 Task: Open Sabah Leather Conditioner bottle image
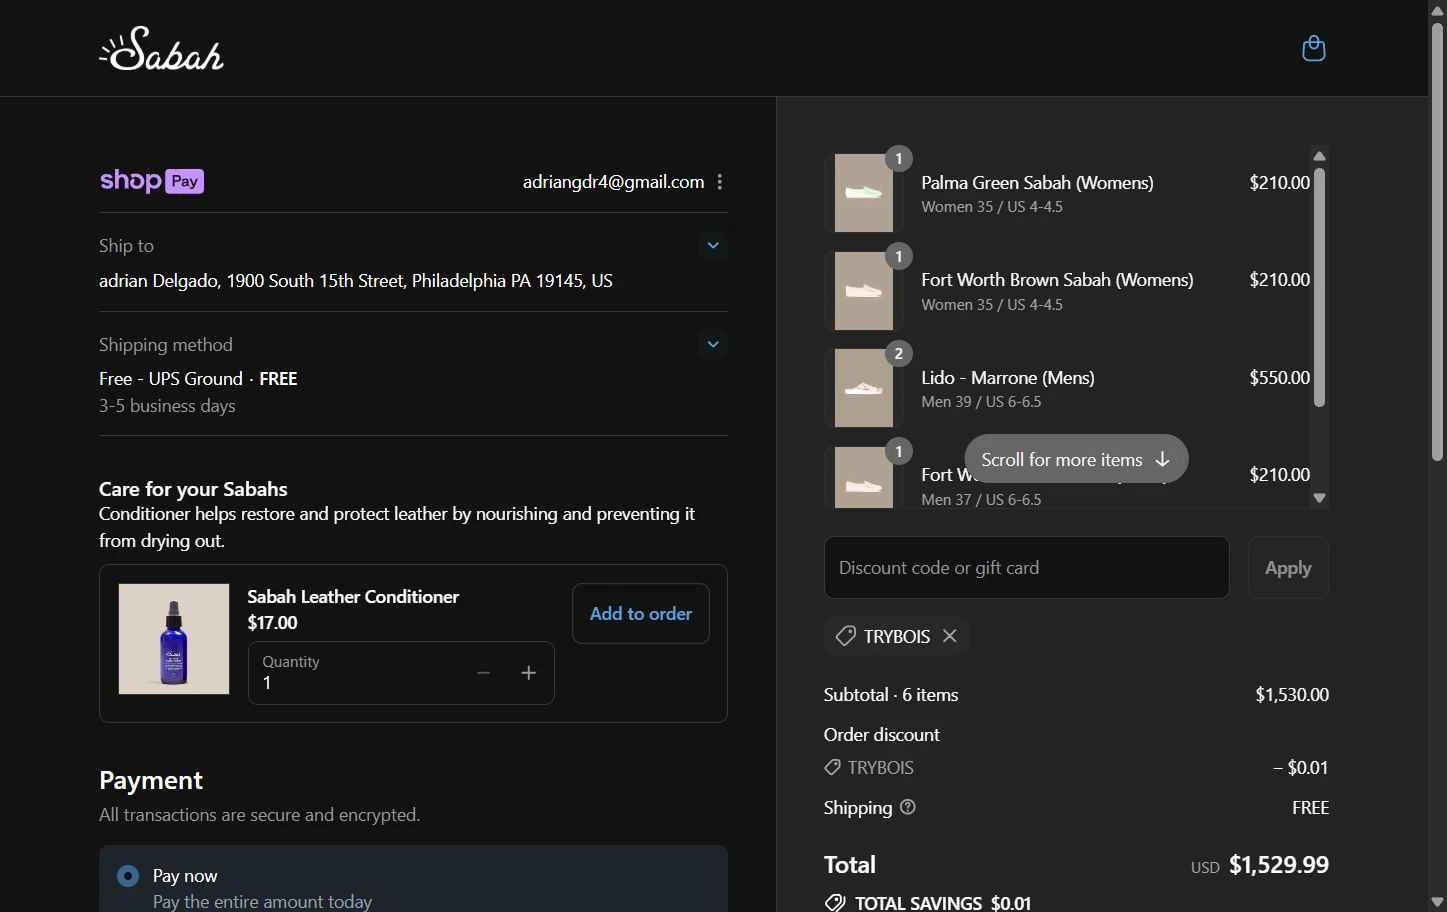point(174,639)
